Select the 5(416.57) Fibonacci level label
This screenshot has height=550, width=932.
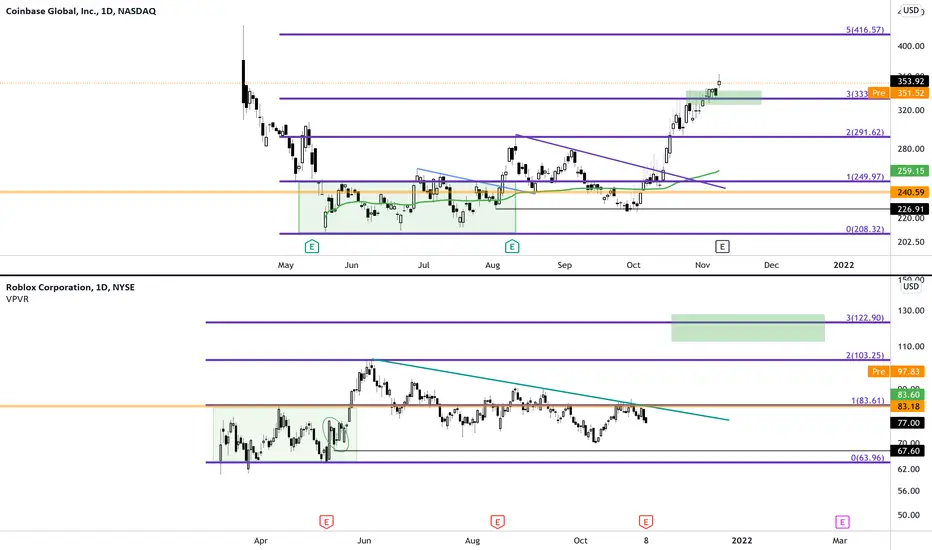pos(865,30)
